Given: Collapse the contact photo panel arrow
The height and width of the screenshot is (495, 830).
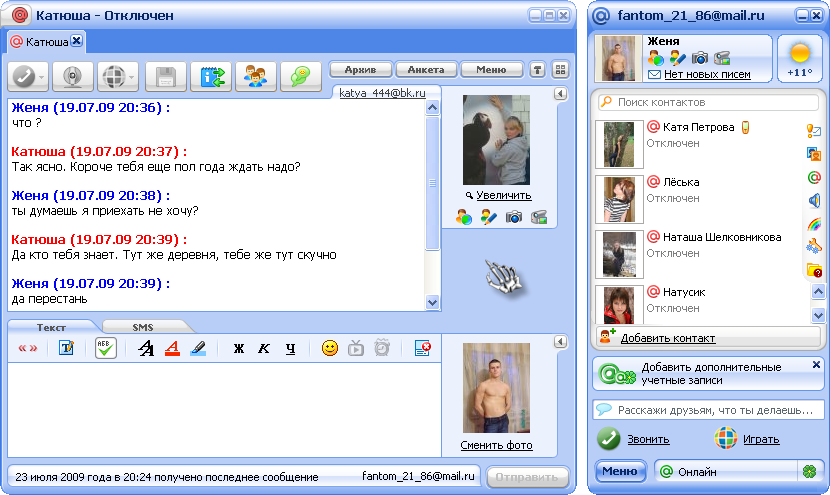Looking at the screenshot, I should (x=561, y=94).
